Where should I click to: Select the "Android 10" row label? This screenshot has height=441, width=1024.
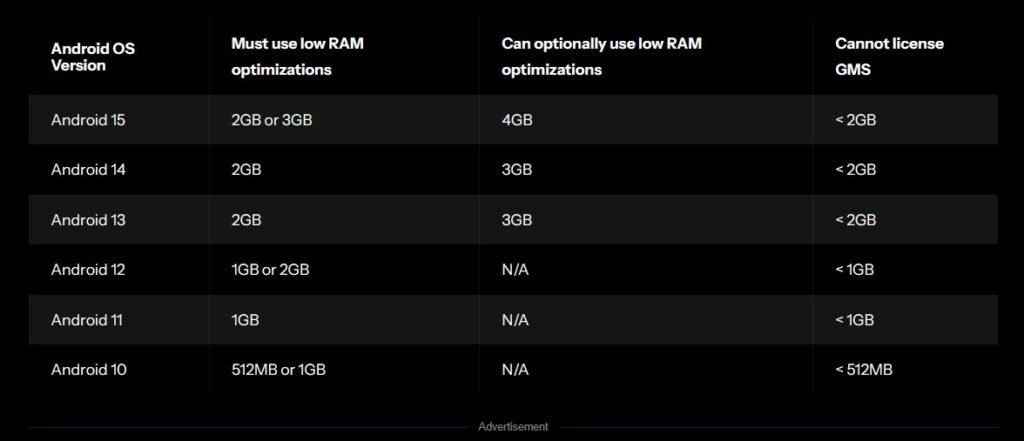(88, 370)
